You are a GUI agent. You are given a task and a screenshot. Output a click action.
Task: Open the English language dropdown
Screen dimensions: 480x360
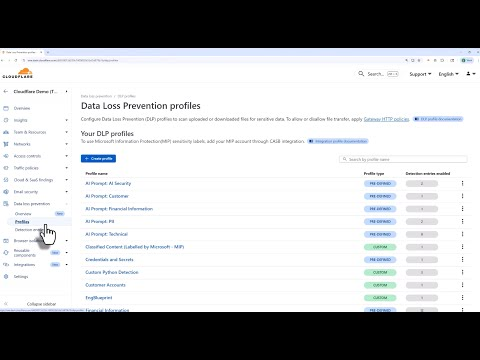(448, 74)
